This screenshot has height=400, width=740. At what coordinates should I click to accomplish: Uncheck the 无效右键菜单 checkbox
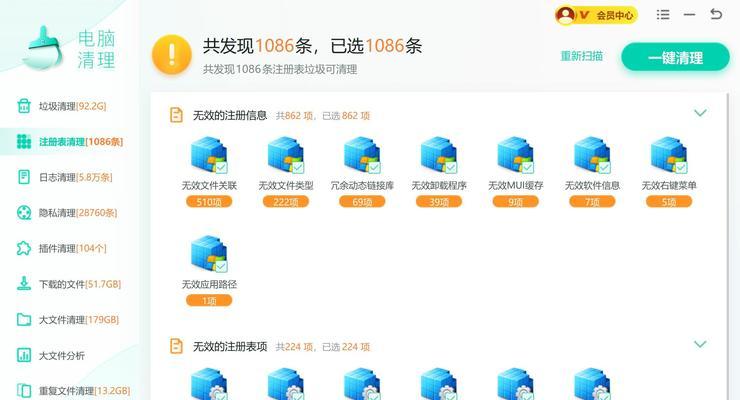(681, 167)
